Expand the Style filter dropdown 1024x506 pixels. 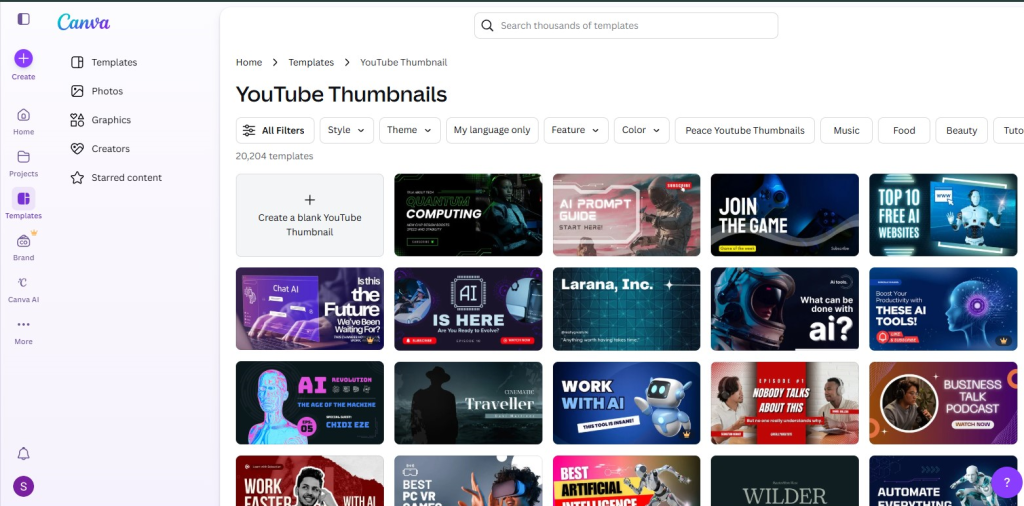pyautogui.click(x=347, y=130)
